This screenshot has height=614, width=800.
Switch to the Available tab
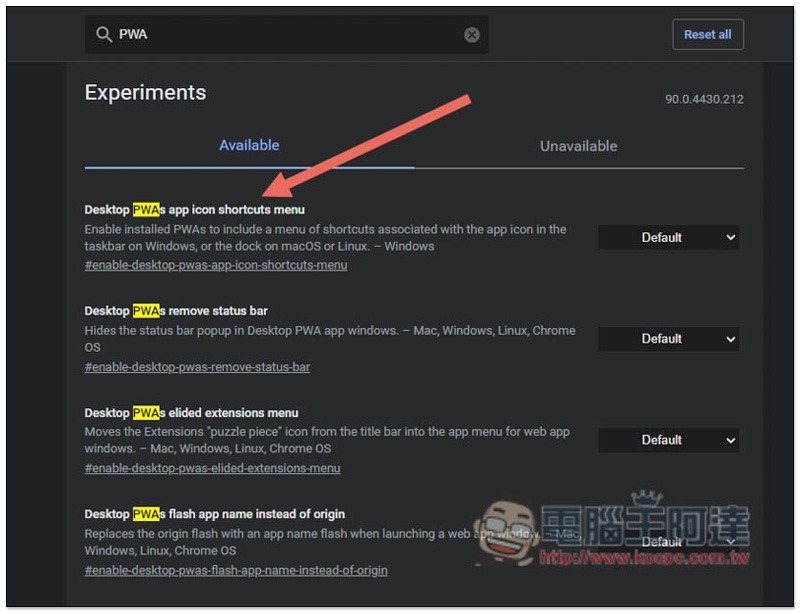point(249,145)
